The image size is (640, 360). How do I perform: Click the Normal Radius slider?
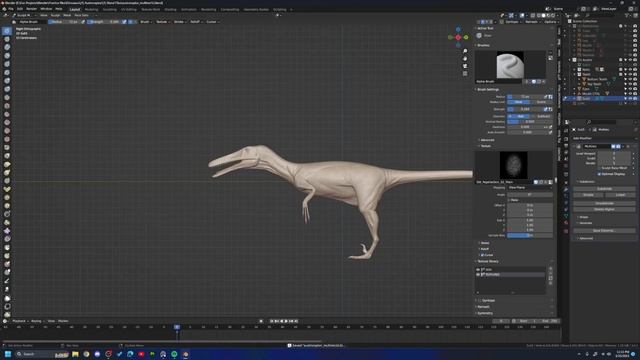coord(530,122)
